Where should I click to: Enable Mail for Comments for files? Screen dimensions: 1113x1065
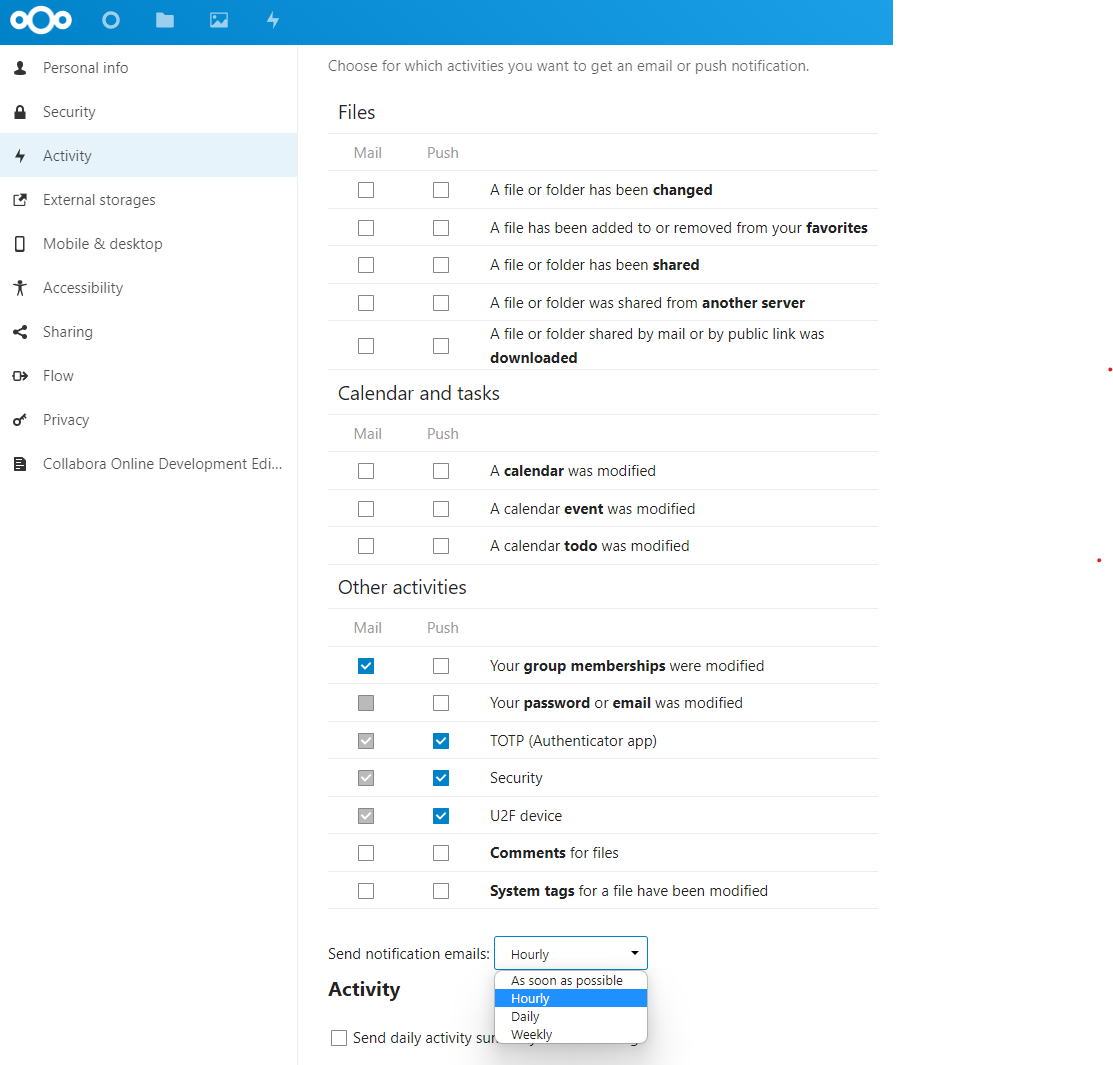[x=366, y=853]
